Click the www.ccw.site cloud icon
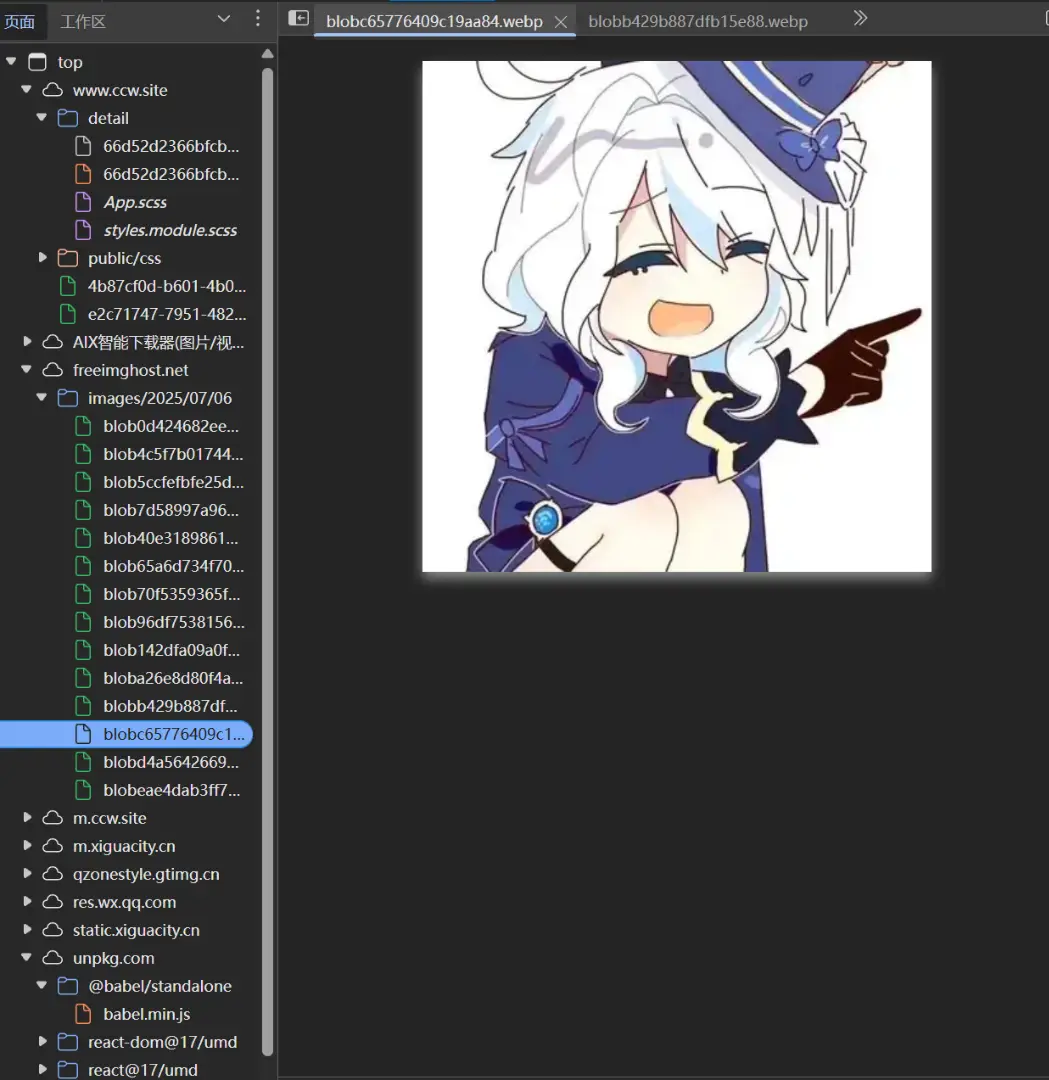 click(52, 90)
